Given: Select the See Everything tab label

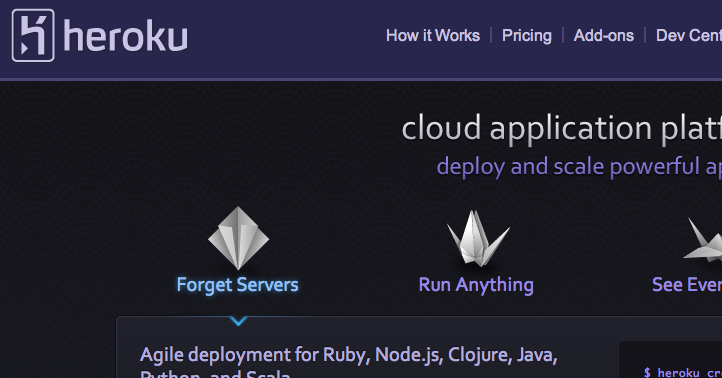Looking at the screenshot, I should pyautogui.click(x=687, y=285).
